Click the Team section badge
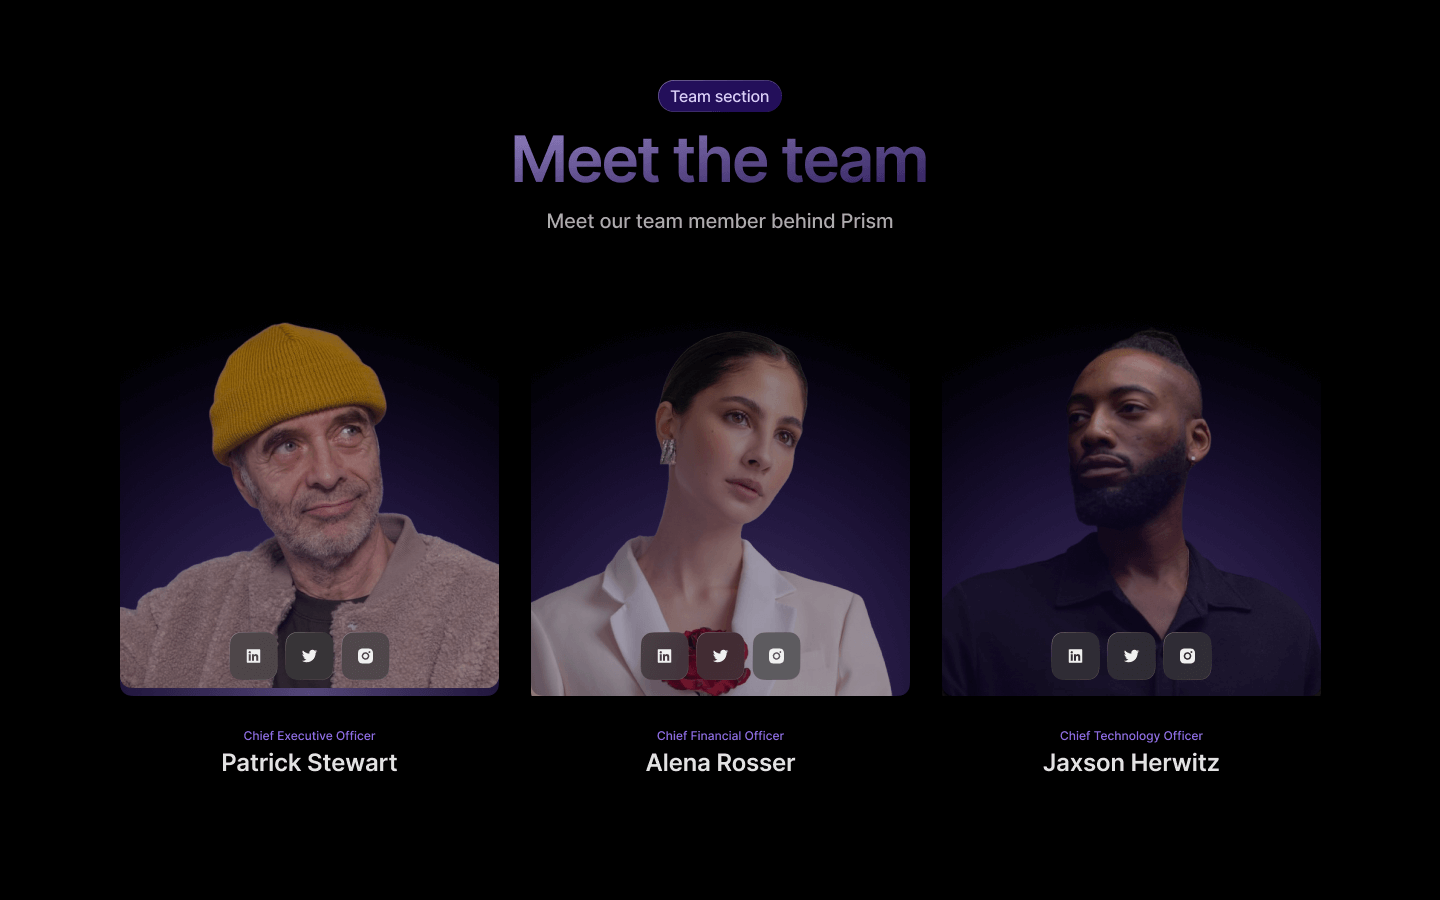The height and width of the screenshot is (900, 1440). click(x=720, y=96)
